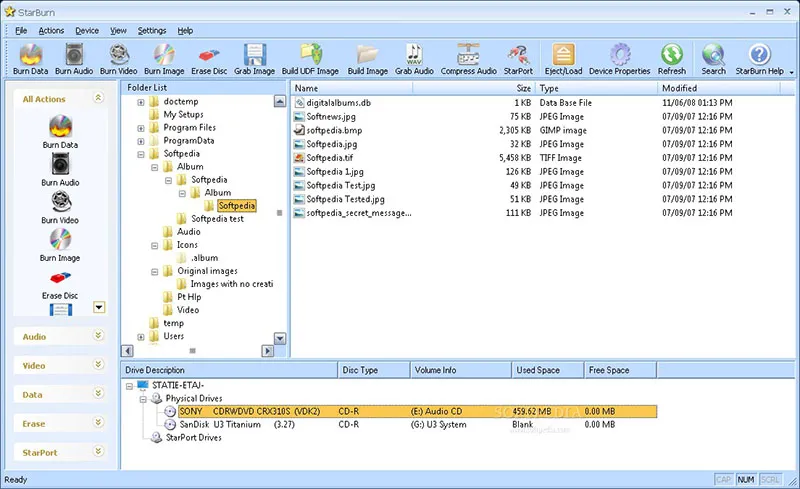Select Burn Video in the All Actions sidebar
800x489 pixels.
[60, 207]
